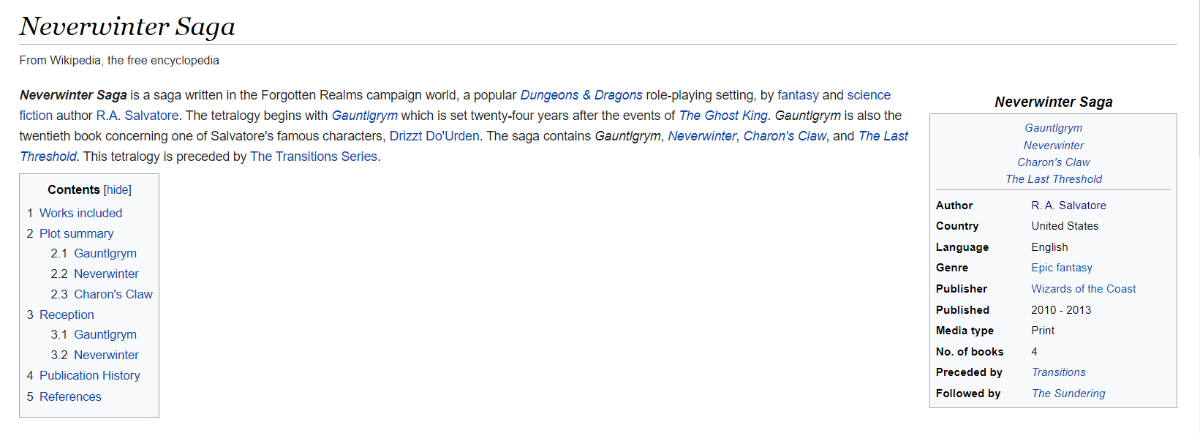Open Neverwinter in the infobox list
1200x433 pixels.
click(x=1053, y=145)
